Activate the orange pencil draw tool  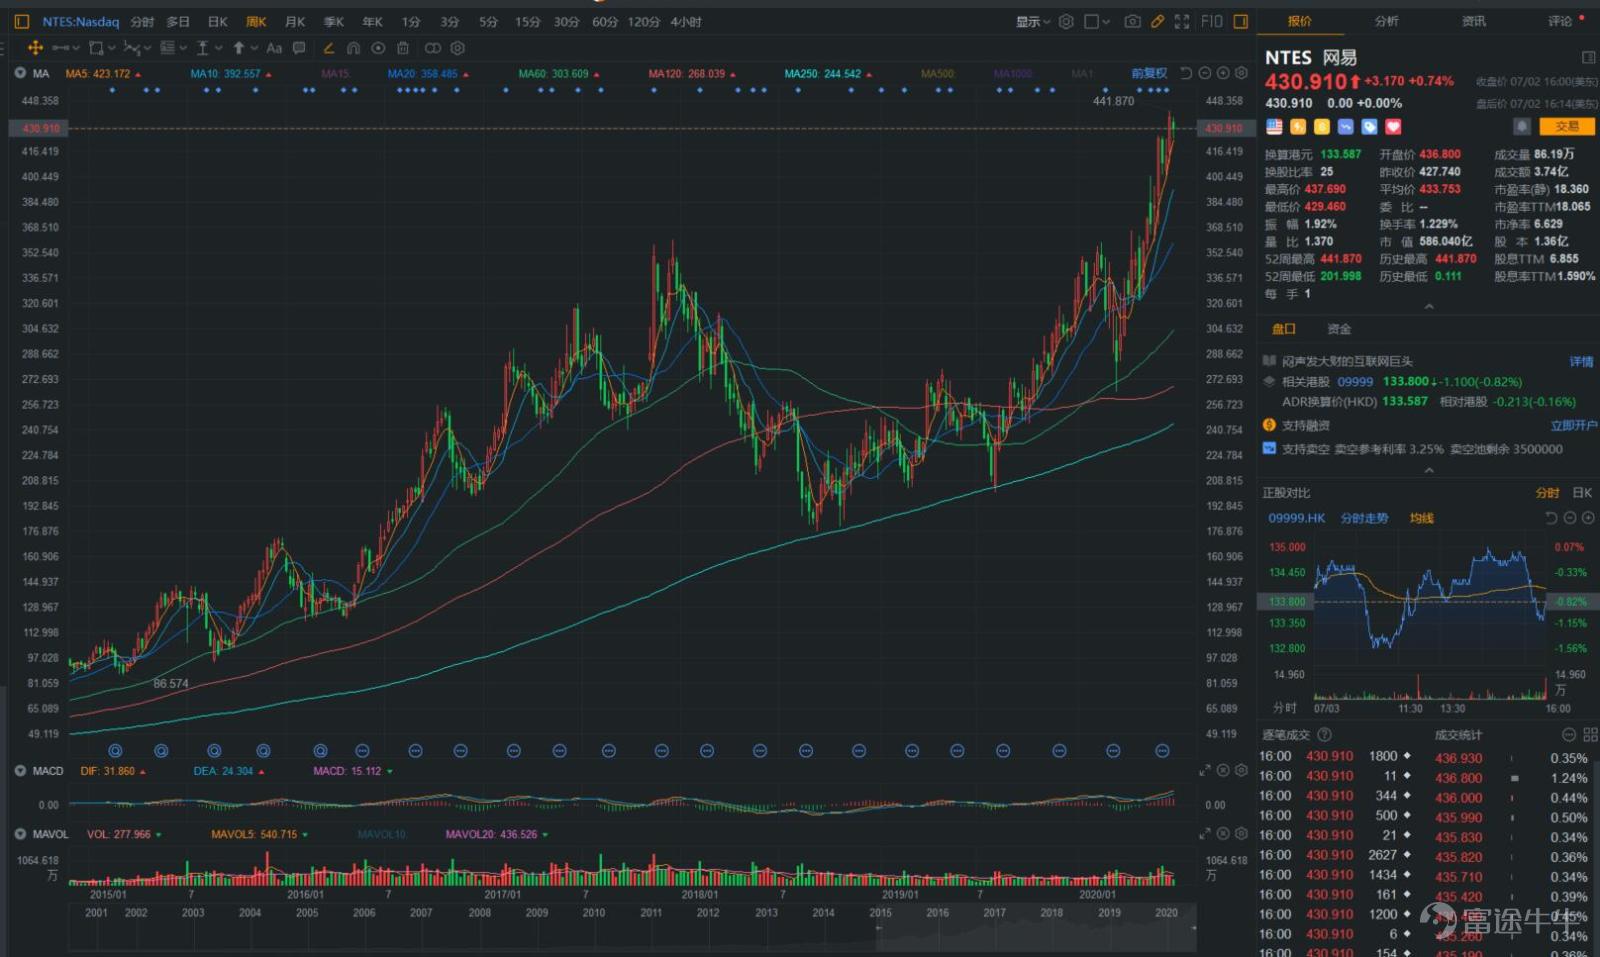pos(328,47)
